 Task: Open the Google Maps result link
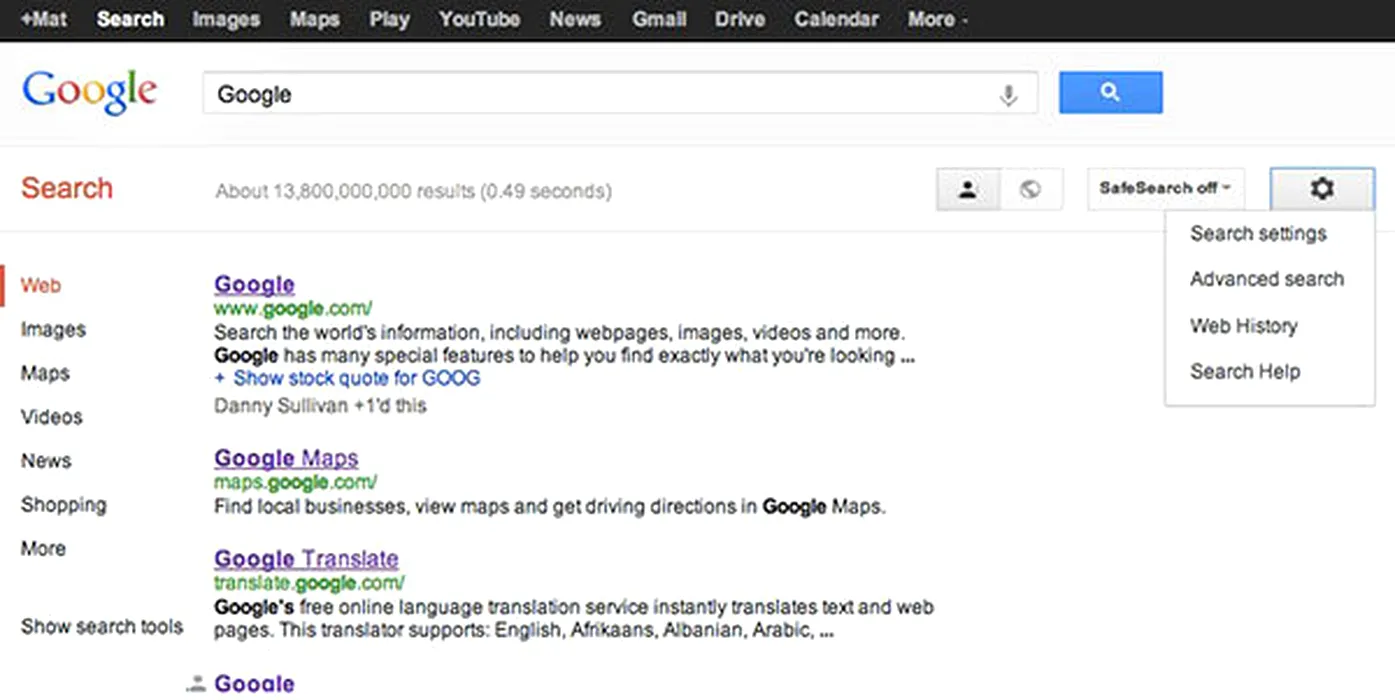pyautogui.click(x=286, y=458)
